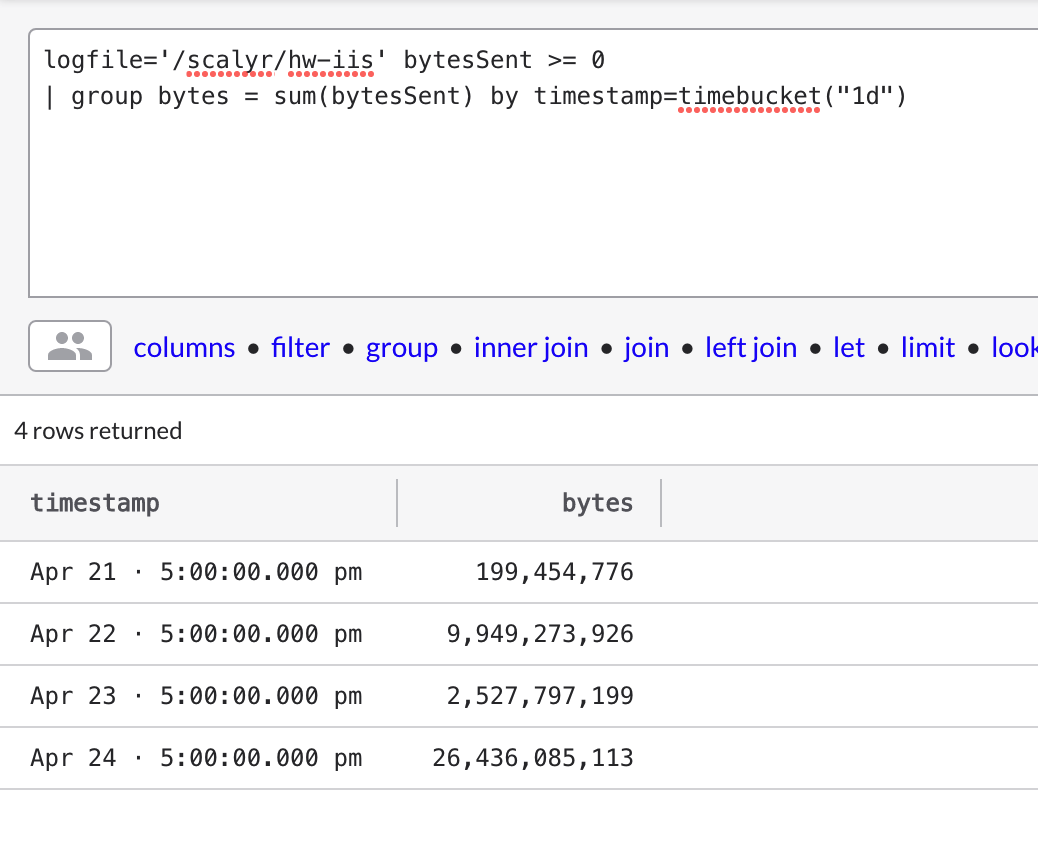The width and height of the screenshot is (1038, 848).
Task: Select the 9,949,273,926 bytes value
Action: [540, 634]
